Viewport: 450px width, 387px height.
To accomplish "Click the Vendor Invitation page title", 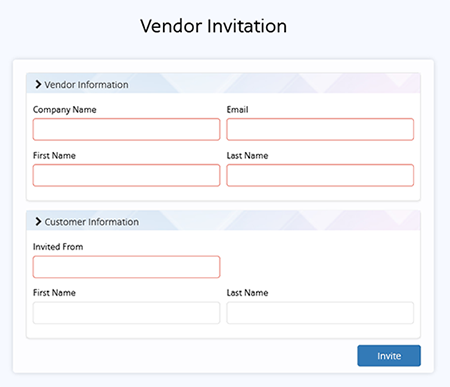I will 213,26.
